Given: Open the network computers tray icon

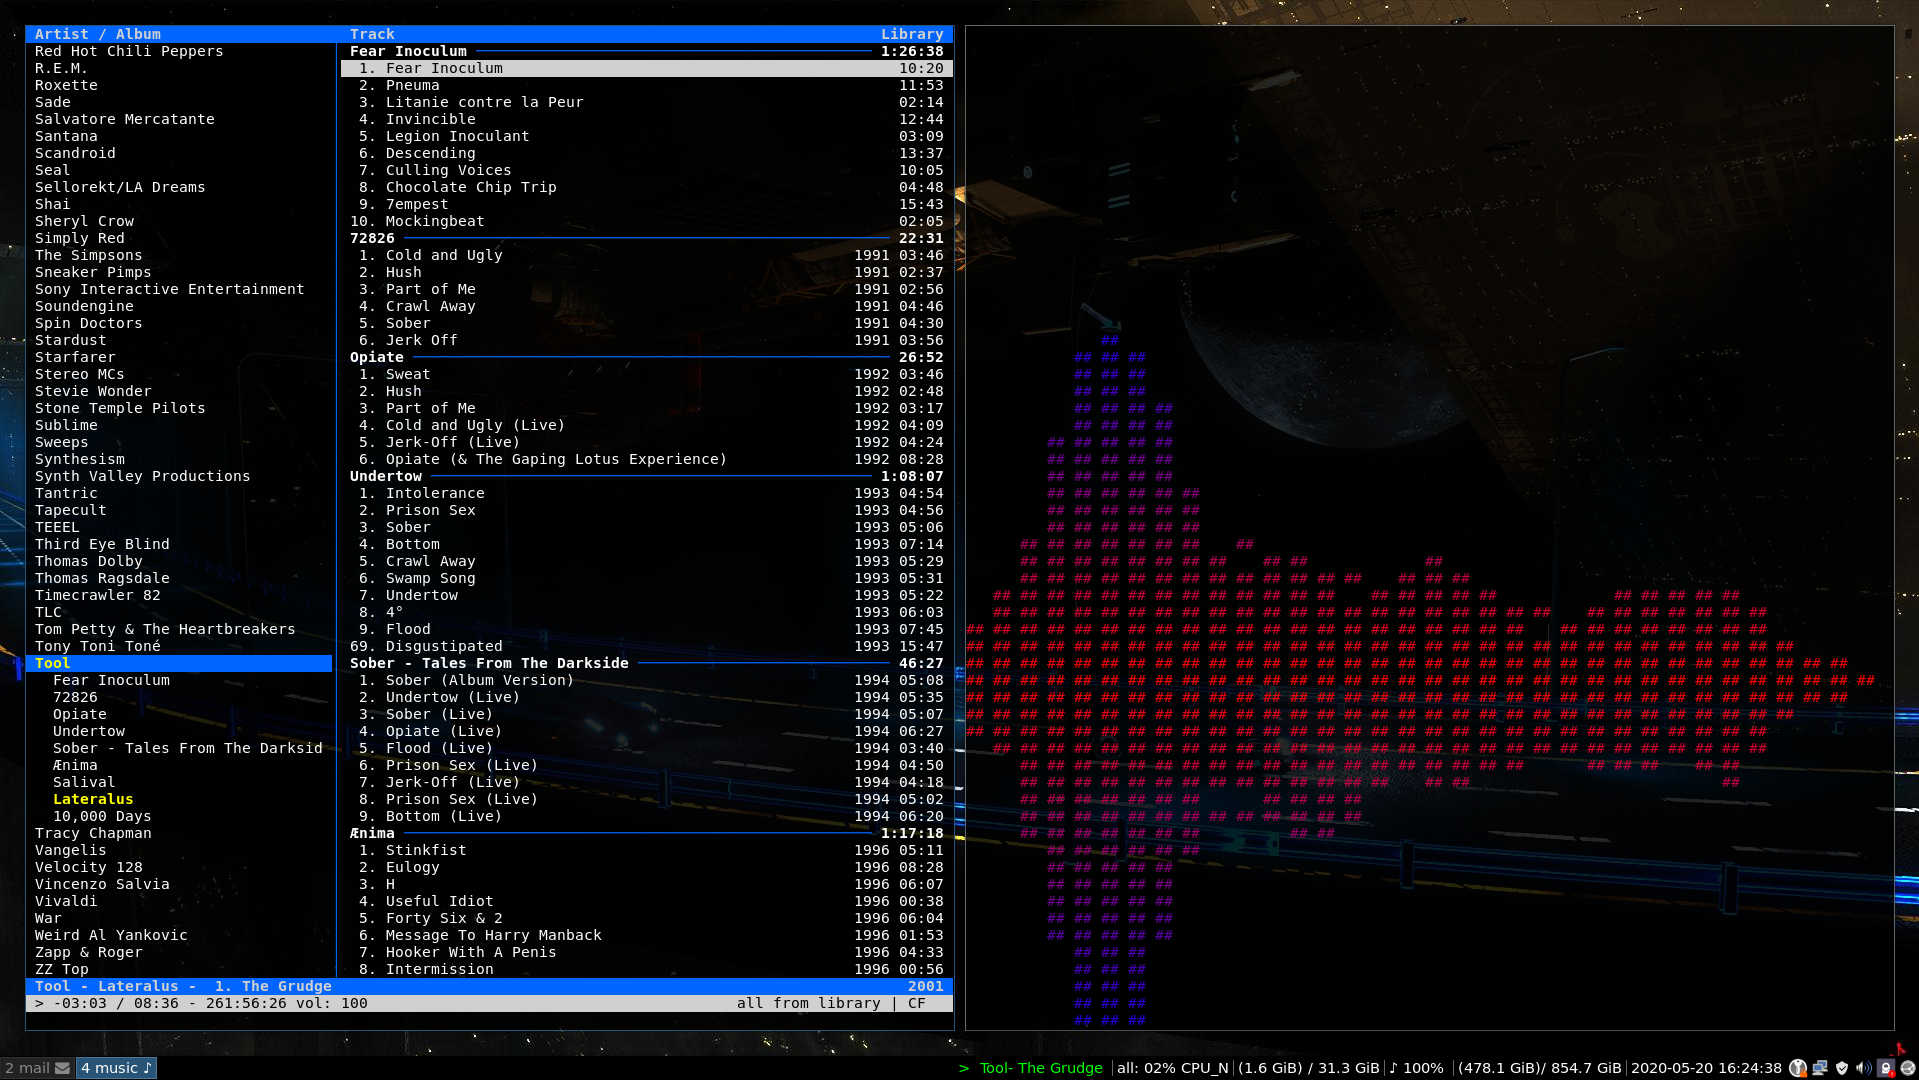Looking at the screenshot, I should click(x=1820, y=1068).
